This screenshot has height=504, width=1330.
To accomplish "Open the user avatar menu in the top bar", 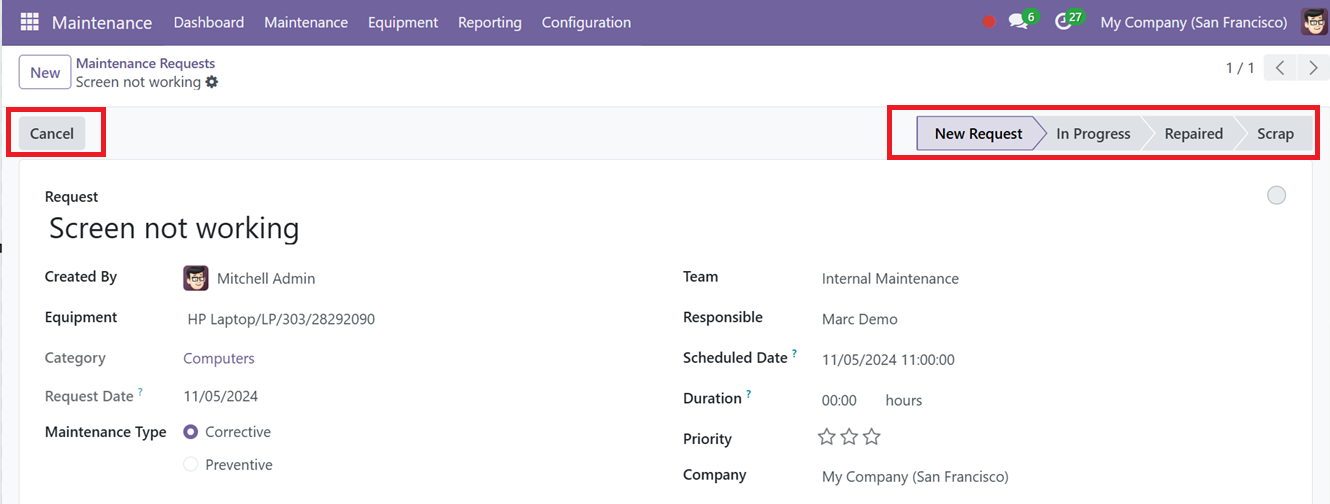I will click(x=1314, y=22).
